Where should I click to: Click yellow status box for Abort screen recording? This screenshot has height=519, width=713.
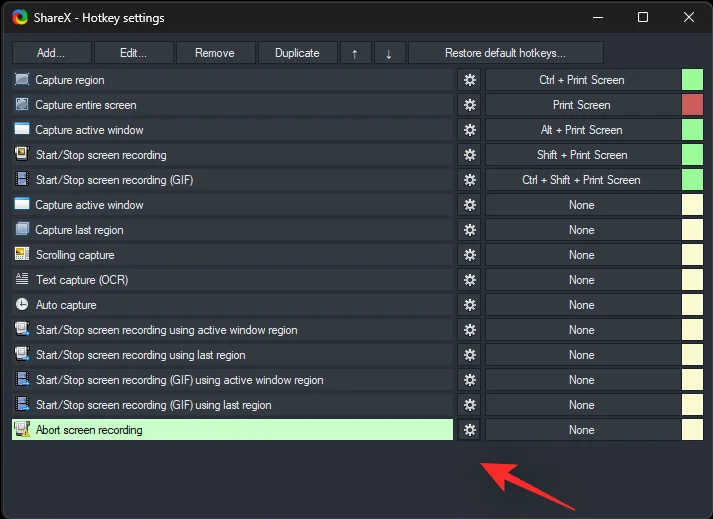pos(692,430)
